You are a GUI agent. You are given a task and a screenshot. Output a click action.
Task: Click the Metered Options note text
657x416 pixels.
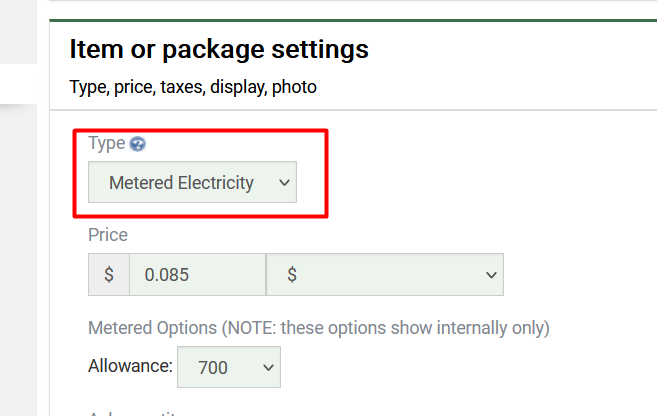point(319,327)
